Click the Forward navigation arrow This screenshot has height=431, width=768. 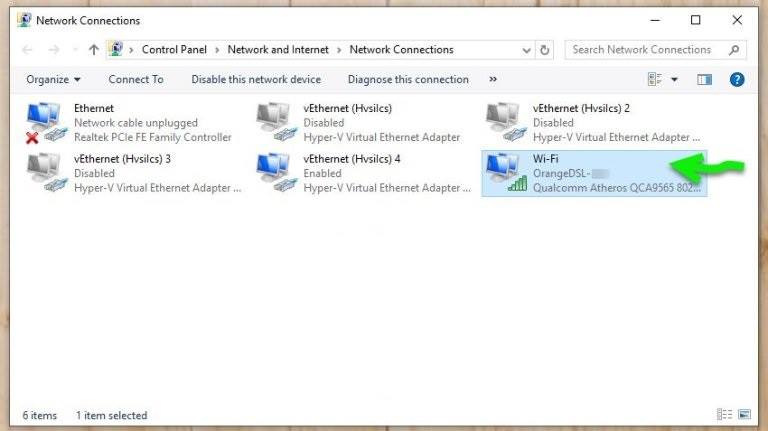pos(54,49)
